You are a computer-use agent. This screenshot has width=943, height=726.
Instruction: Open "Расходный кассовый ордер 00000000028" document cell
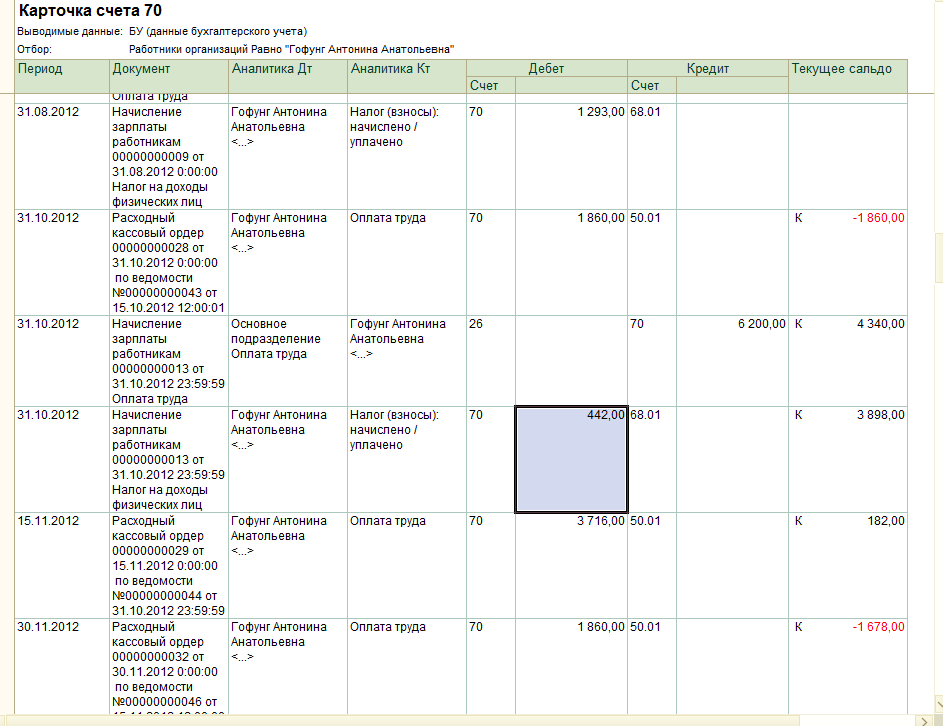pos(169,263)
